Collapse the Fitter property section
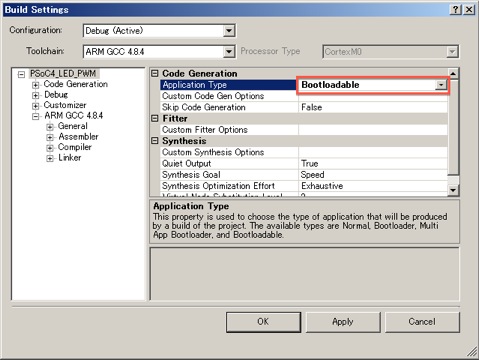Viewport: 479px width, 360px height. [x=155, y=118]
